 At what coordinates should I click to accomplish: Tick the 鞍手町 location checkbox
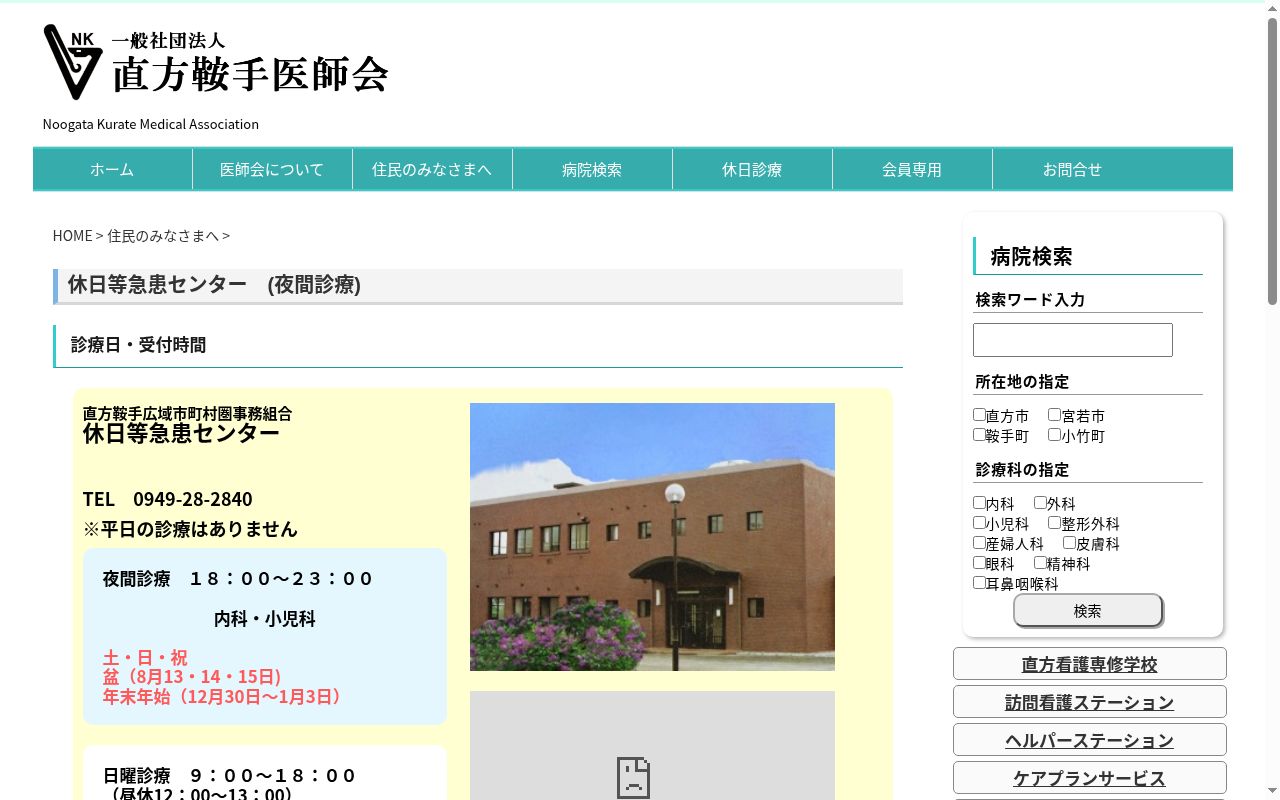coord(979,434)
